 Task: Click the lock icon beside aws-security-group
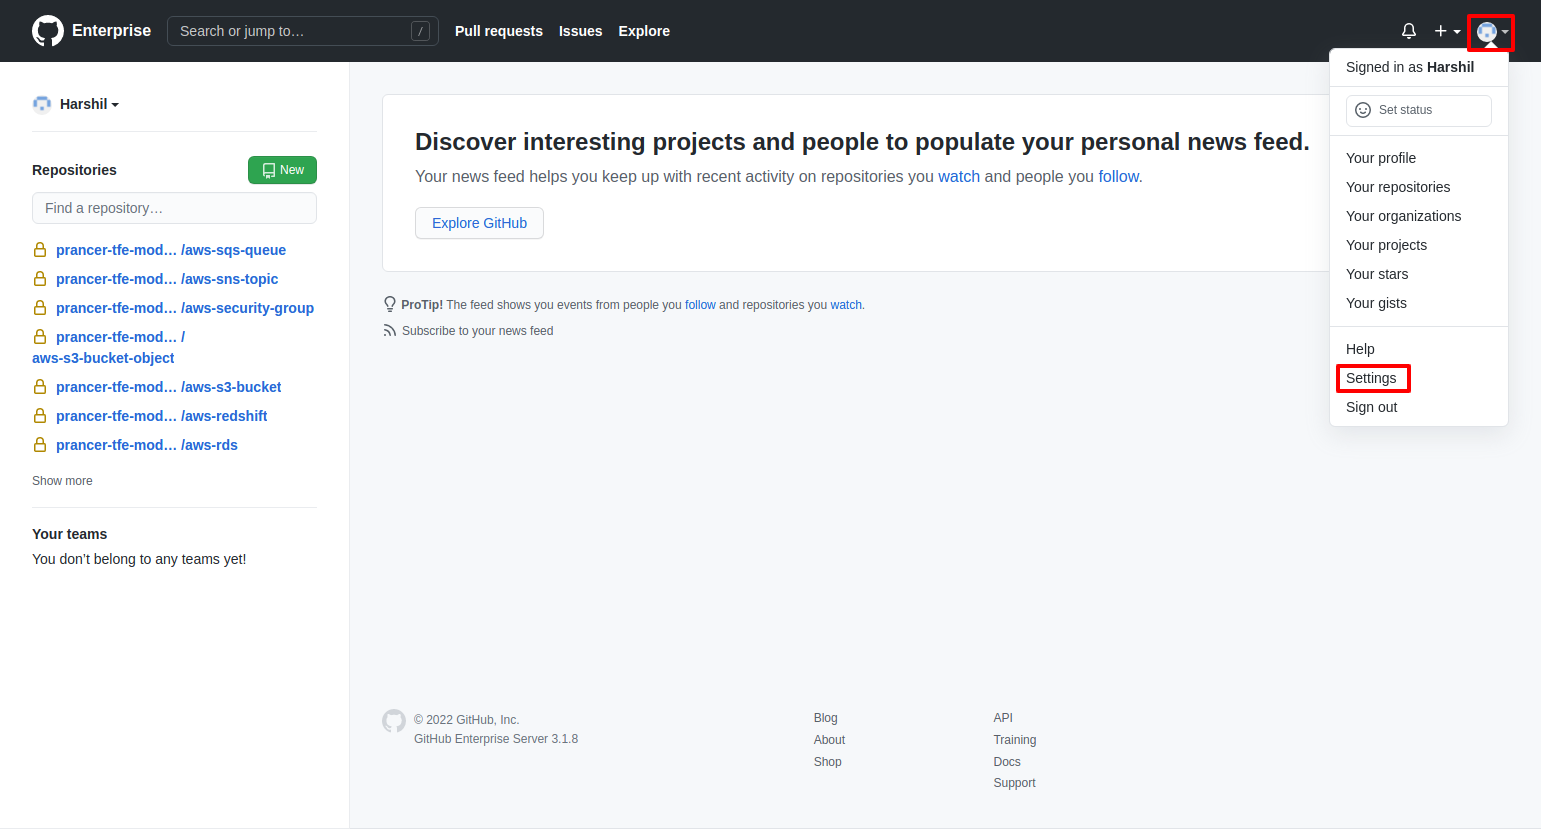click(x=40, y=308)
